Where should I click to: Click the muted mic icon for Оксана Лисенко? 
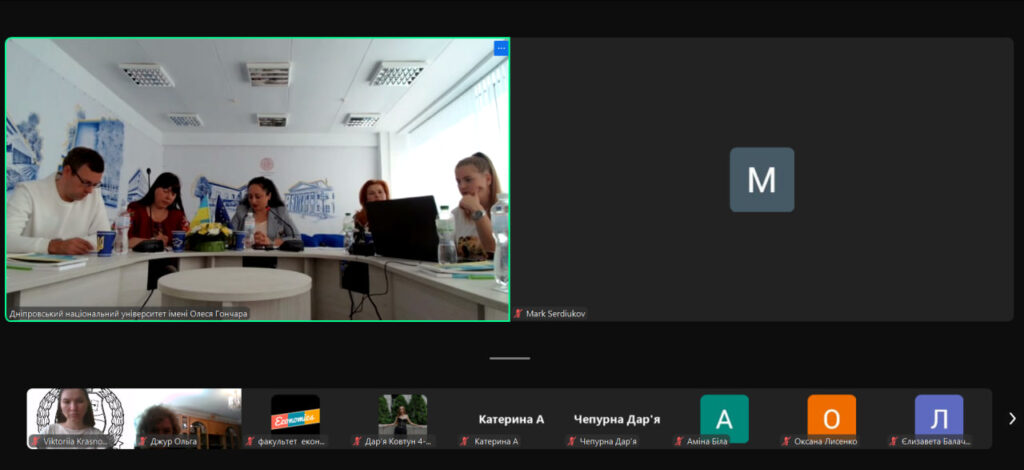point(786,441)
